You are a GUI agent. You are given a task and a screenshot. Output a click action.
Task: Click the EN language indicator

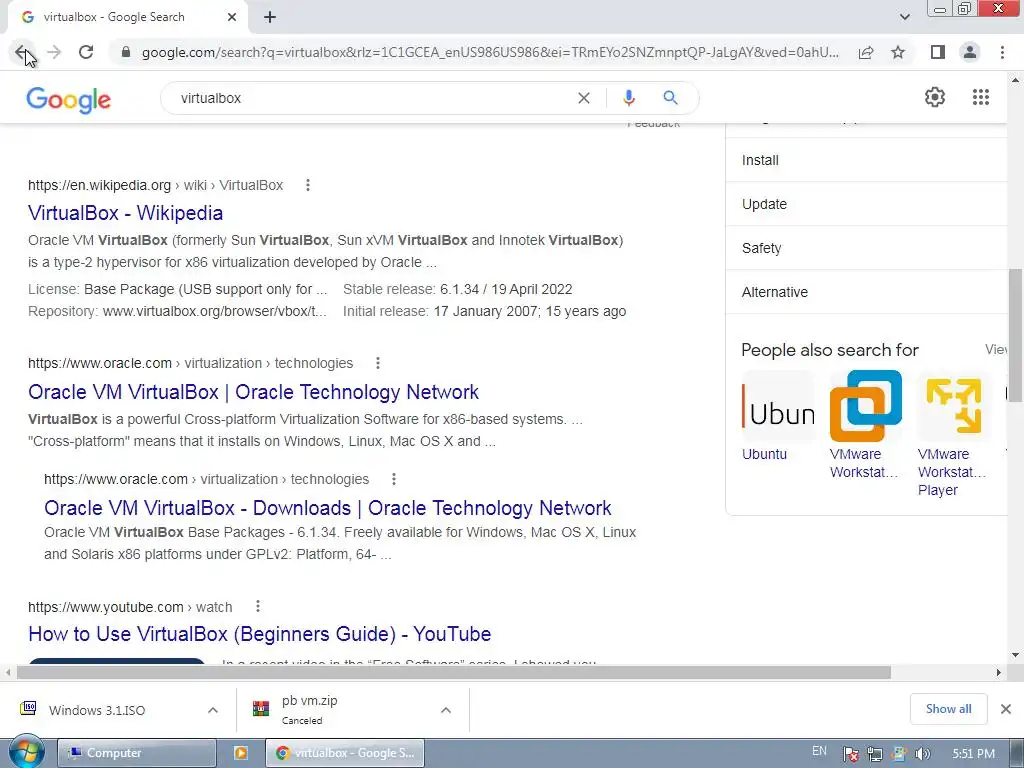point(819,751)
